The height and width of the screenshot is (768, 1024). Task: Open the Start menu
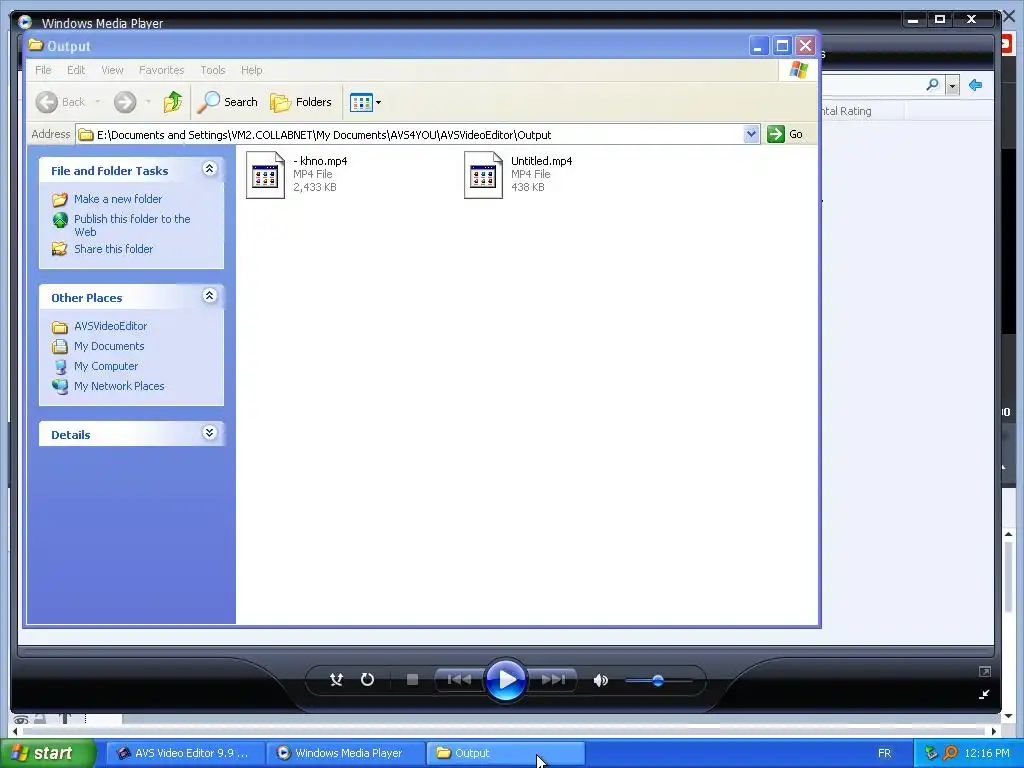[47, 753]
